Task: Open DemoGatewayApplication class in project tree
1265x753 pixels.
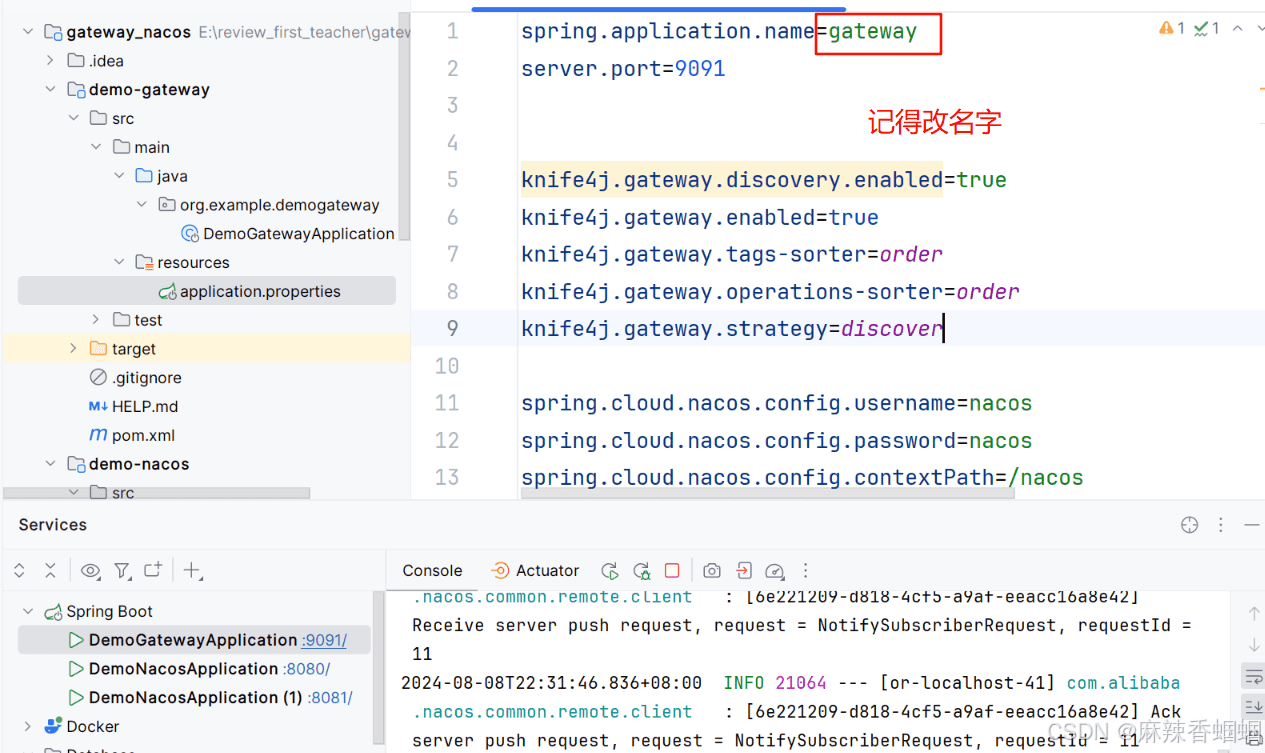Action: coord(288,234)
